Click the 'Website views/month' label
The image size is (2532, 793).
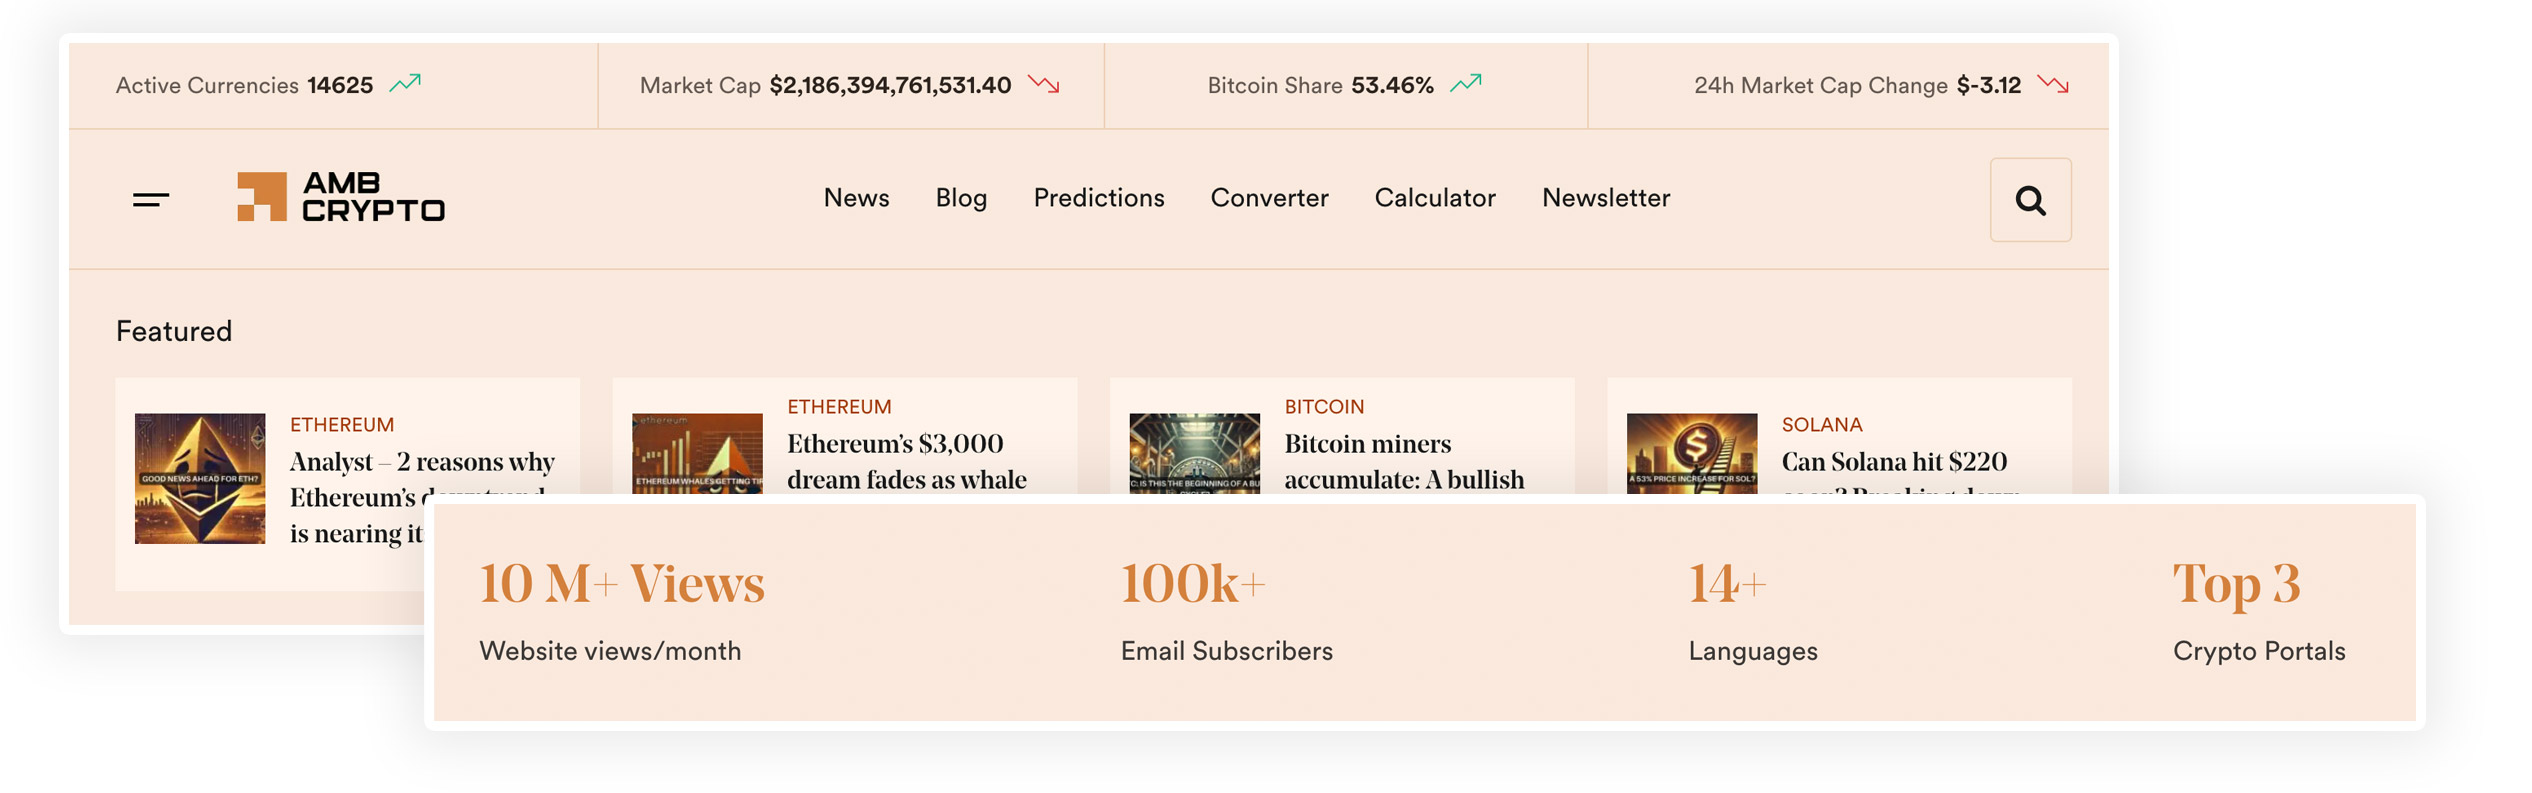click(610, 651)
